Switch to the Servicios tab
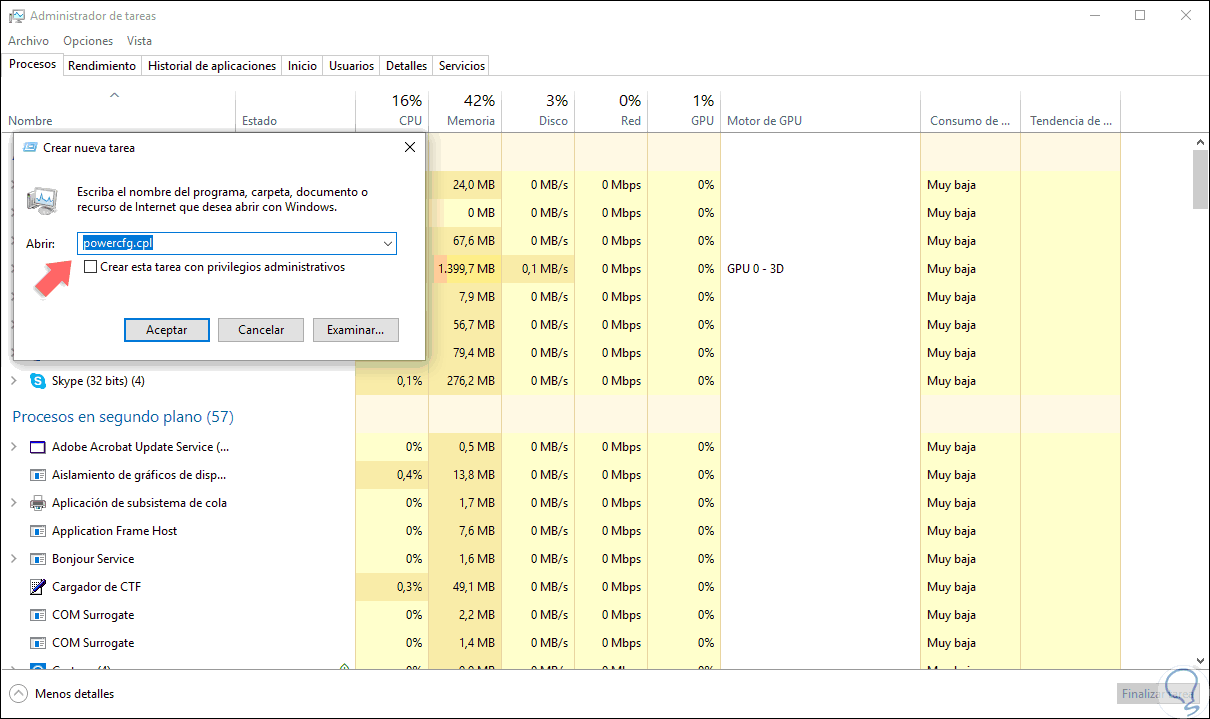The image size is (1210, 719). coord(462,66)
